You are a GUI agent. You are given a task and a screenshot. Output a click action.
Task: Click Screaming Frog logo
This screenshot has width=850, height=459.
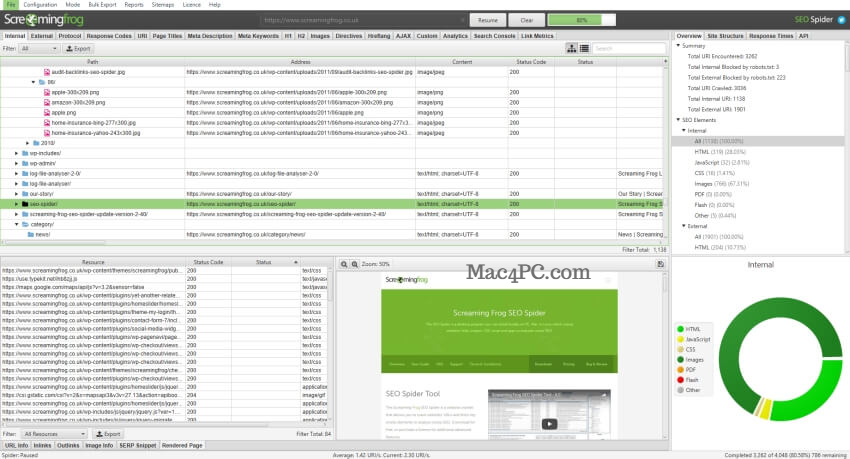[43, 20]
